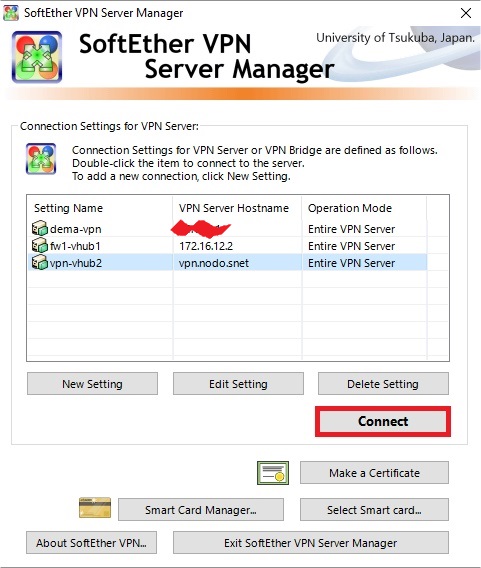
Task: Click the vpn.nodo.snet hostname cell
Action: click(214, 263)
